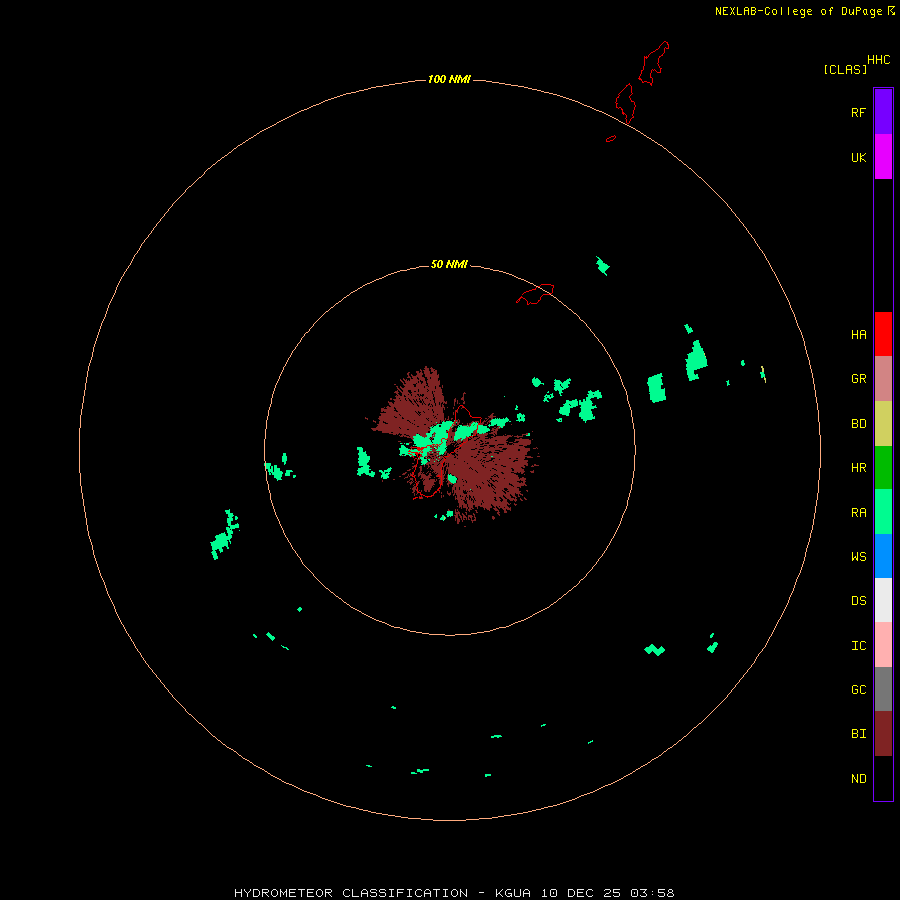900x900 pixels.
Task: Click the [CLAS] legend heading
Action: tap(845, 69)
